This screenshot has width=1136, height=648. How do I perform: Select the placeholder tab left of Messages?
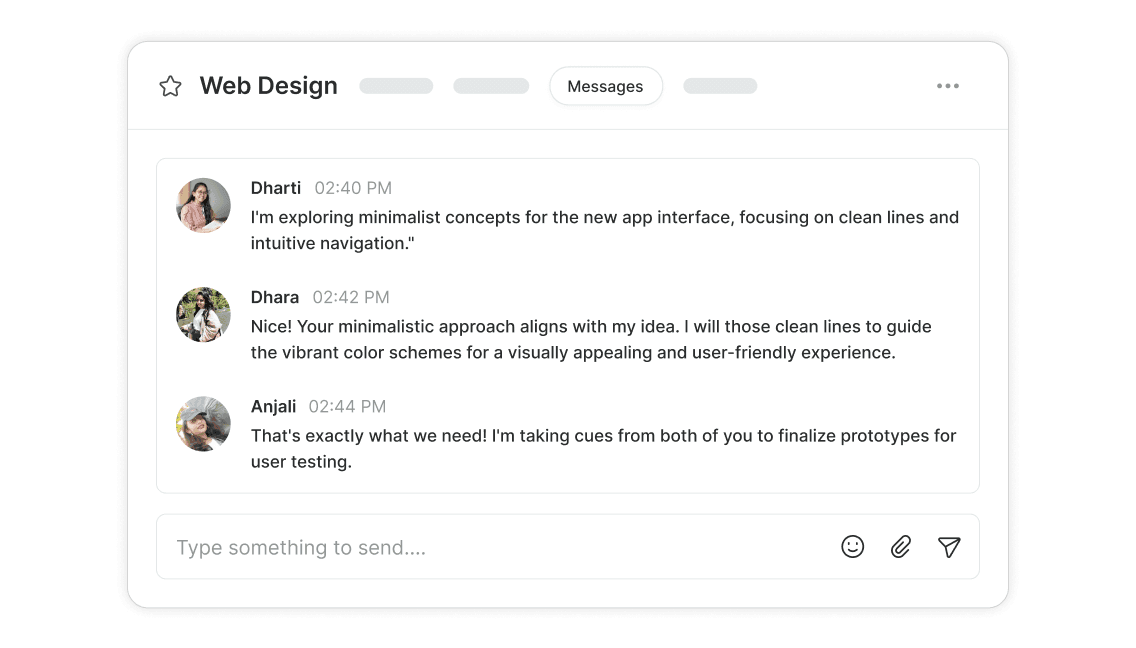click(491, 86)
